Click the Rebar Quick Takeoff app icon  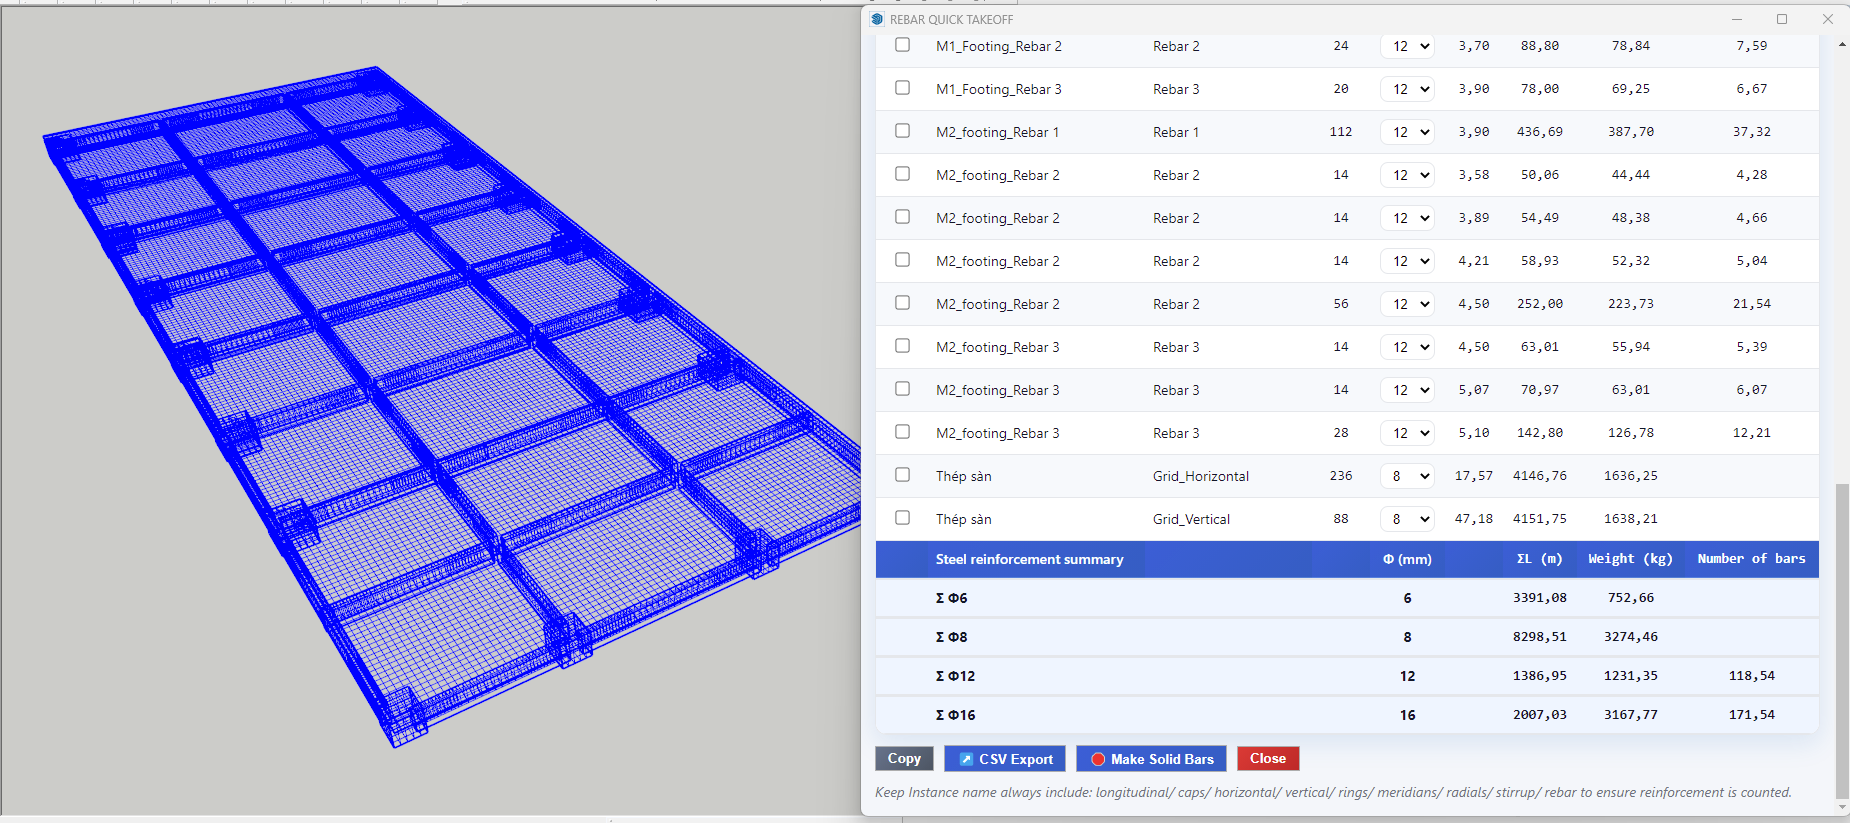pos(877,19)
